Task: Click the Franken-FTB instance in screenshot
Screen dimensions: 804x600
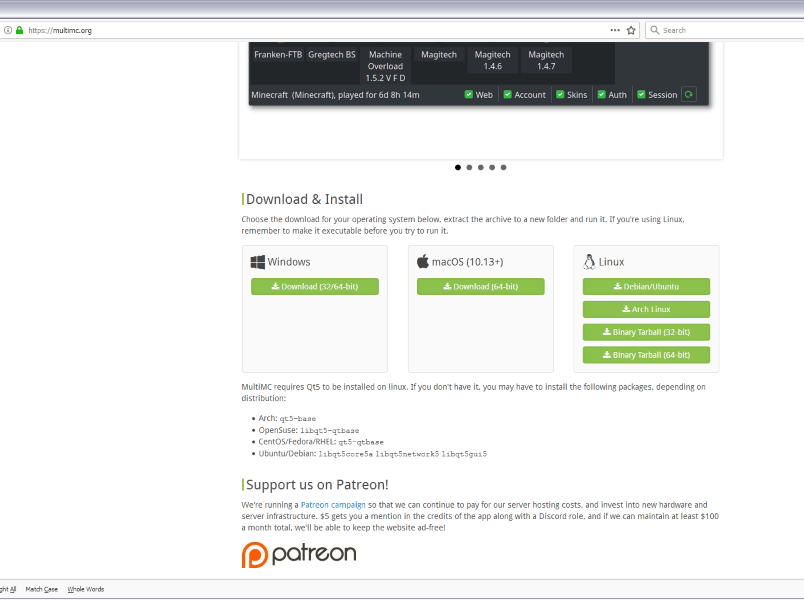Action: coord(278,54)
